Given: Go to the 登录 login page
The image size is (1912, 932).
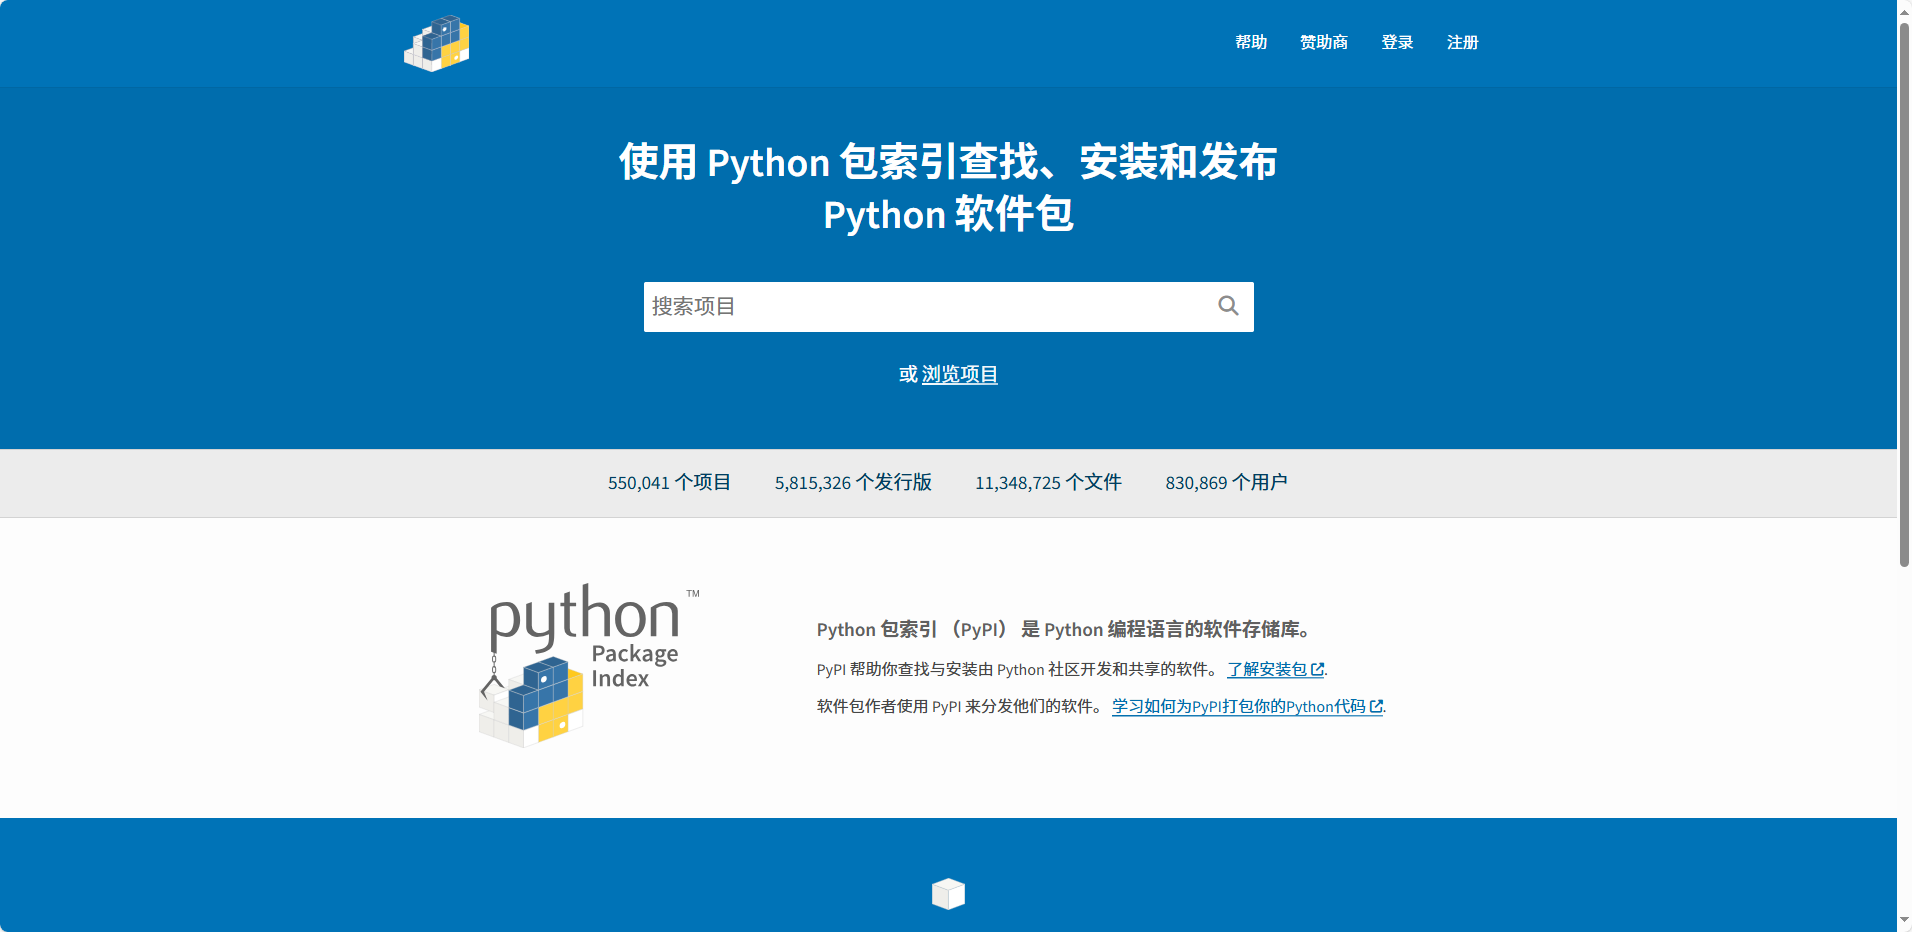Looking at the screenshot, I should point(1397,42).
